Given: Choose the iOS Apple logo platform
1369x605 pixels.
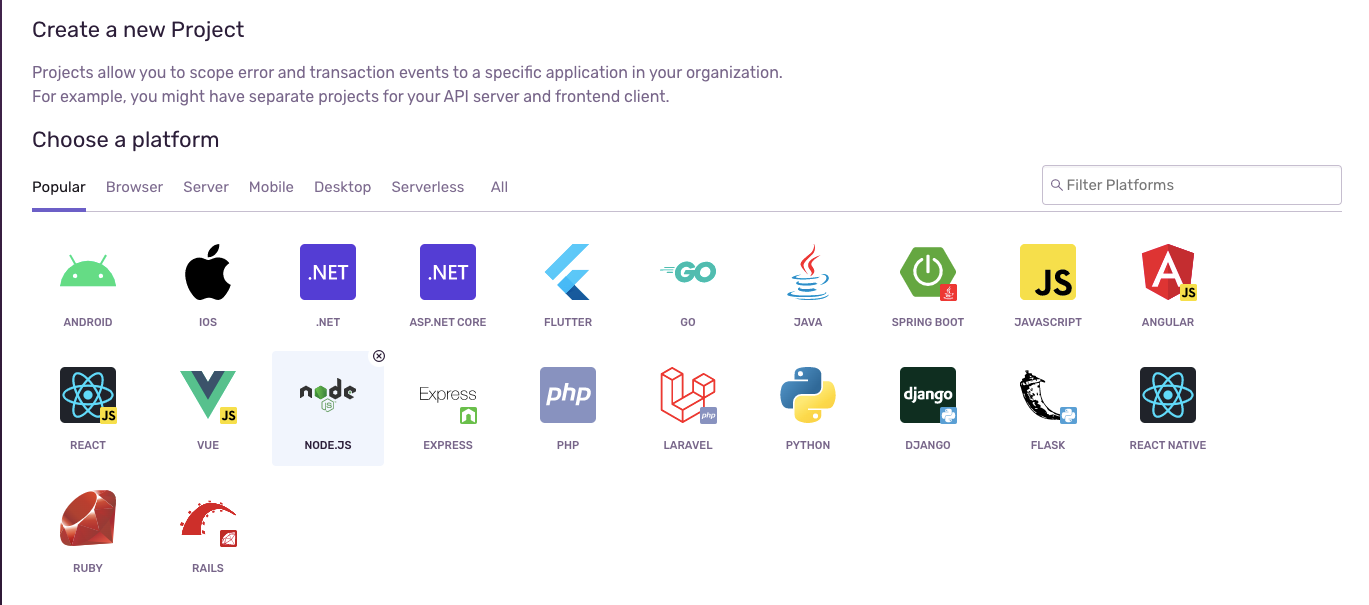Looking at the screenshot, I should click(208, 272).
